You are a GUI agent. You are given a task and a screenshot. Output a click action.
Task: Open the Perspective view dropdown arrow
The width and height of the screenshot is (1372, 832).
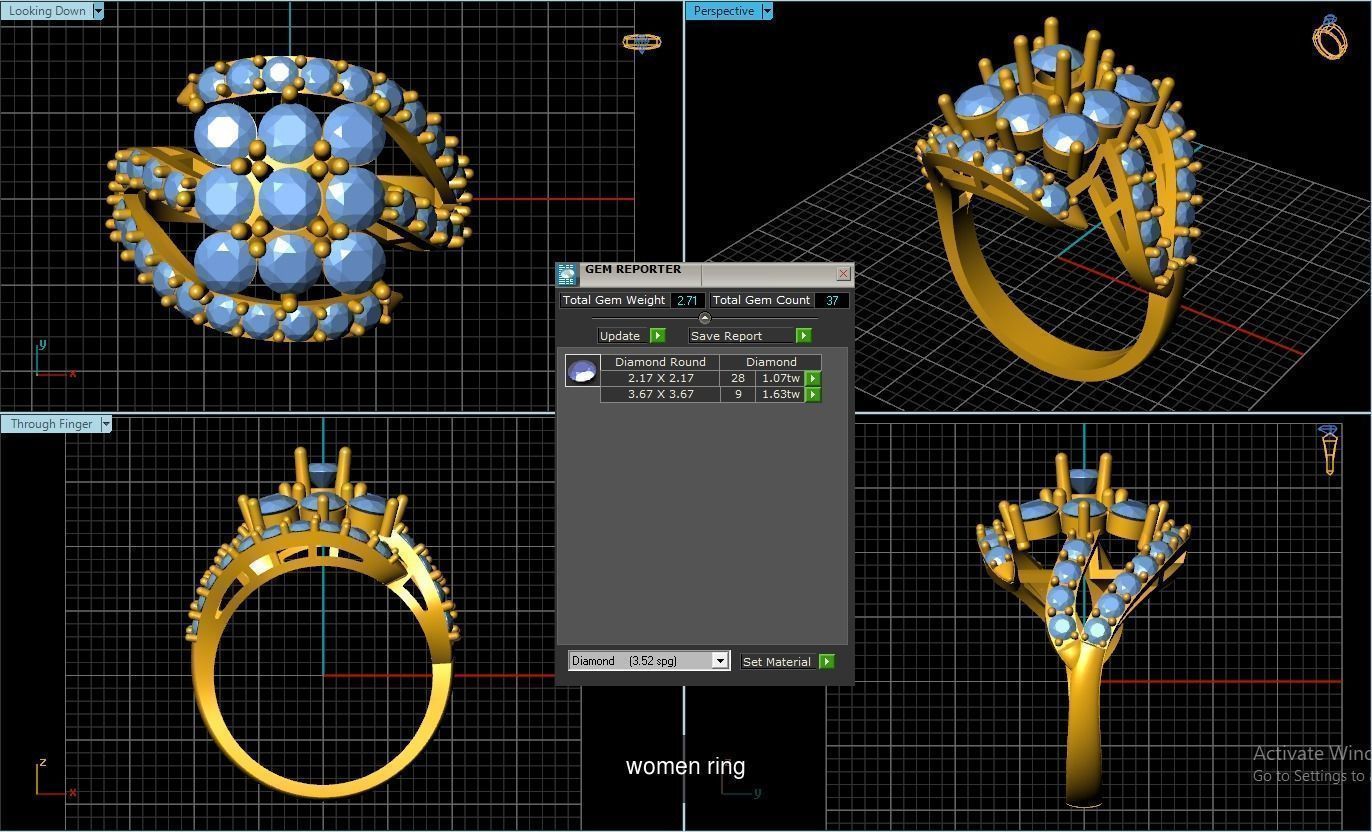coord(767,11)
